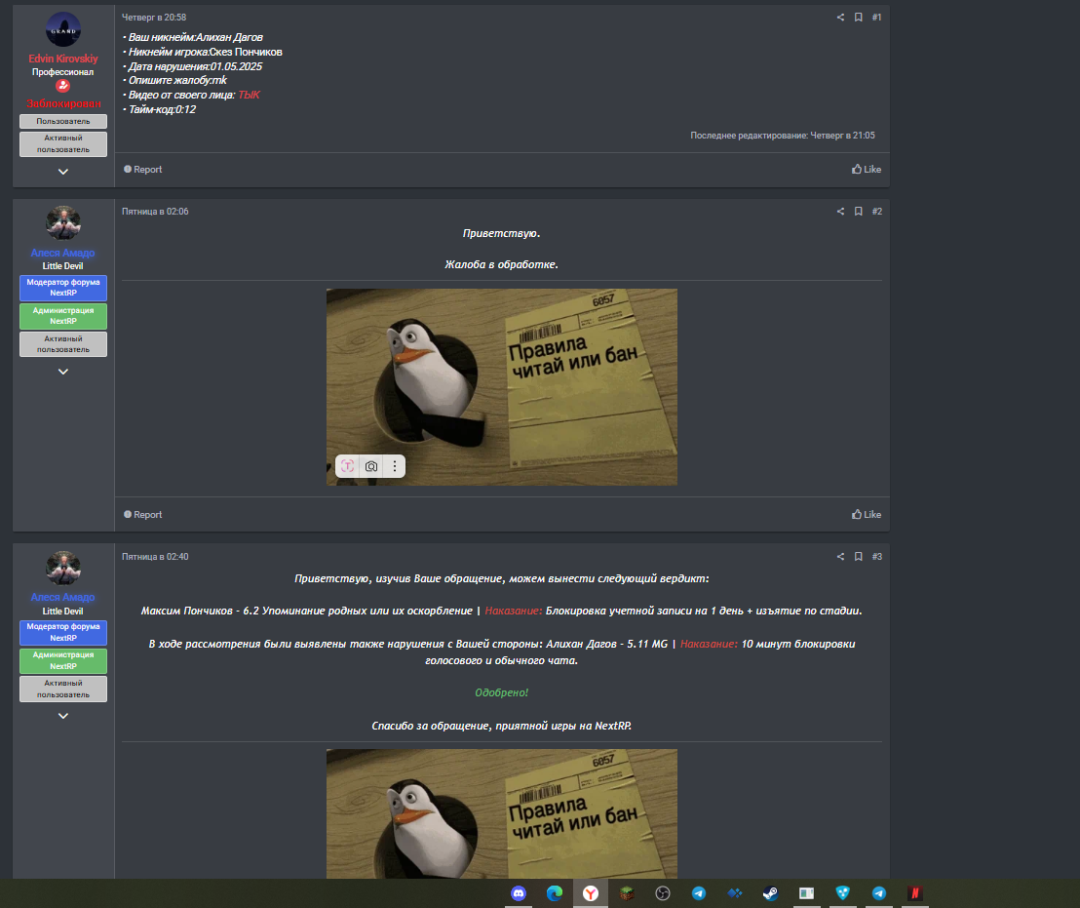The height and width of the screenshot is (908, 1080).
Task: Open the penguin image in post #3
Action: coord(501,814)
